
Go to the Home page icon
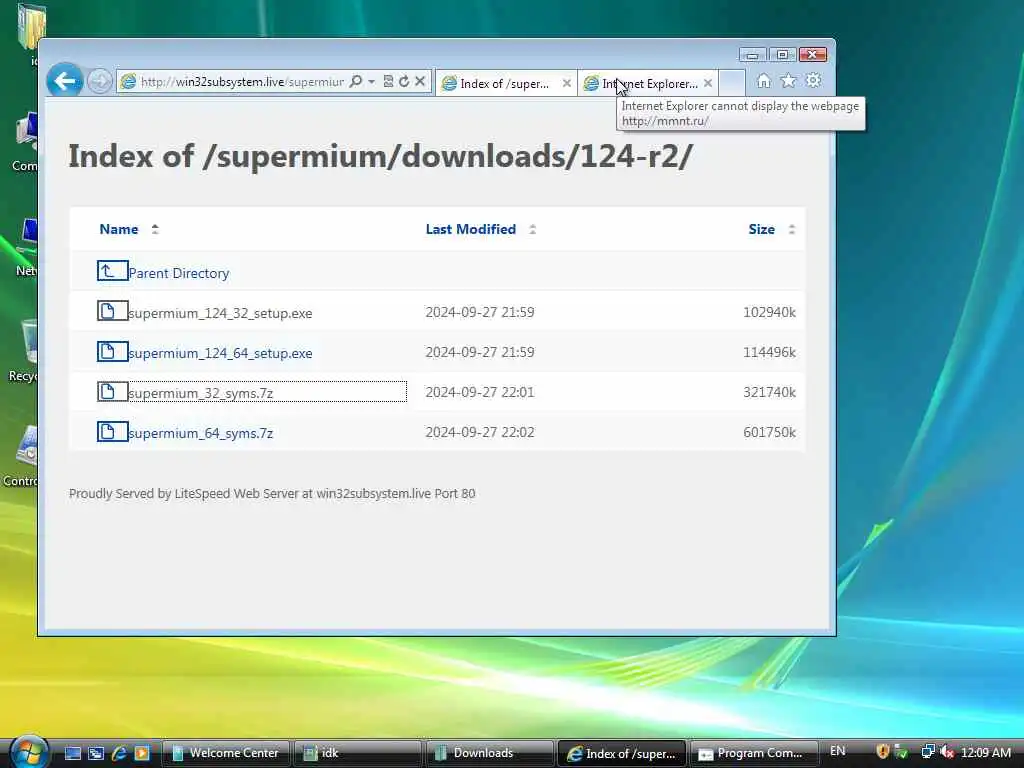click(x=763, y=81)
